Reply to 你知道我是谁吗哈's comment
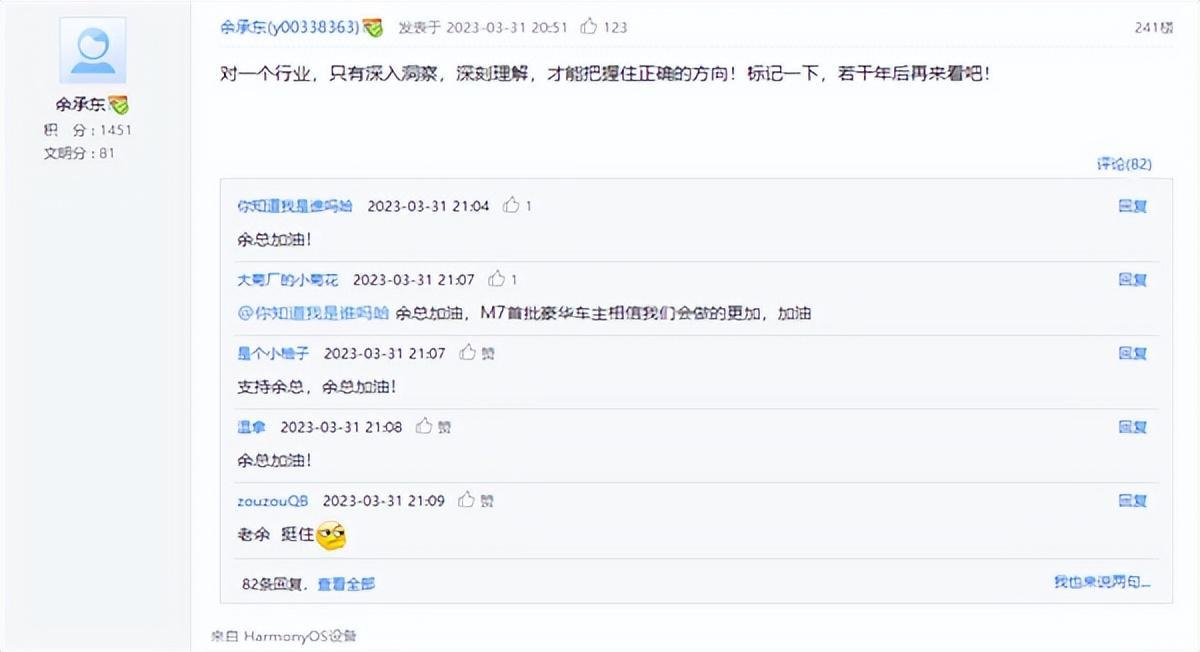 (1132, 206)
